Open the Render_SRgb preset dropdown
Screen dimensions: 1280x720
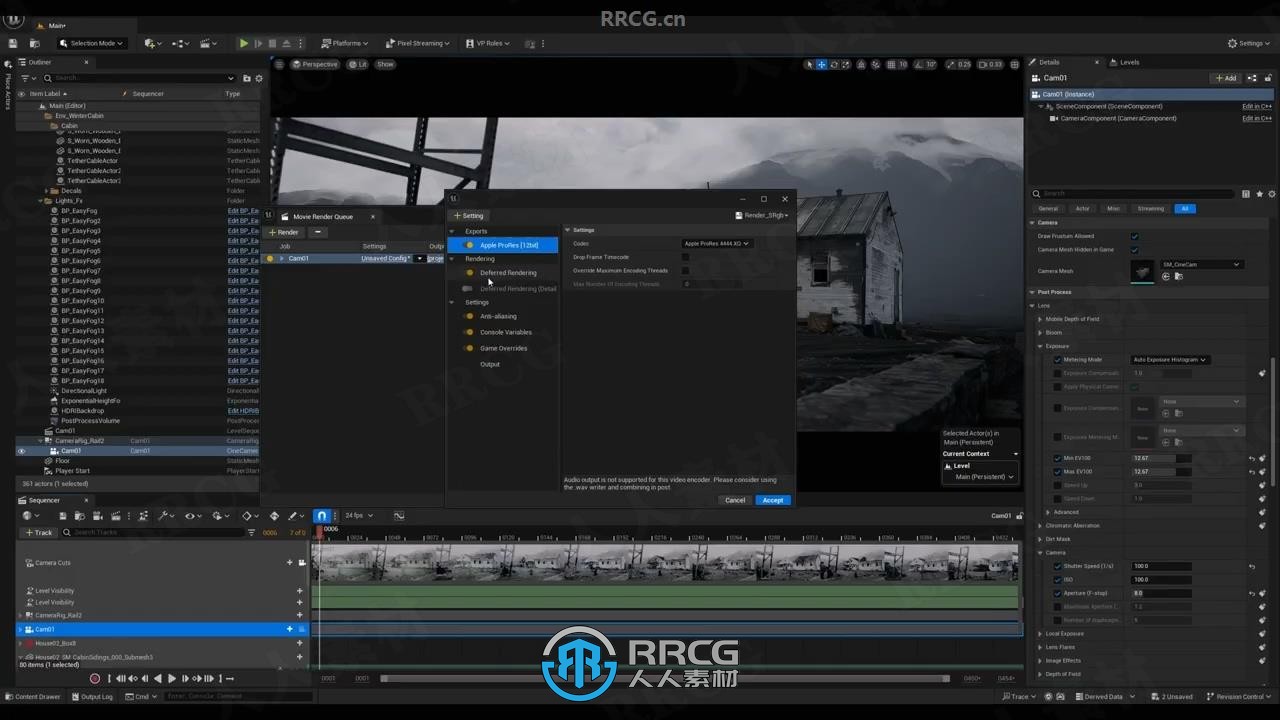tap(762, 215)
